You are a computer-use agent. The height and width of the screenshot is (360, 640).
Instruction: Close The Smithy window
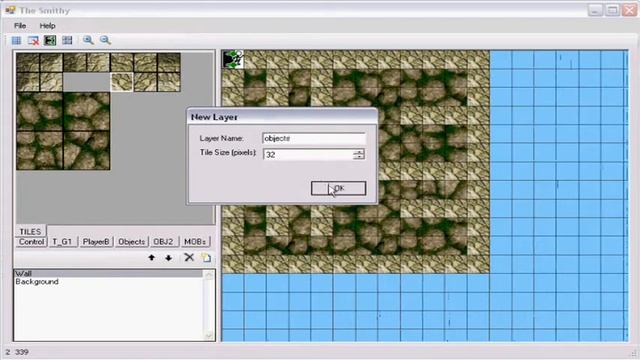tap(629, 10)
